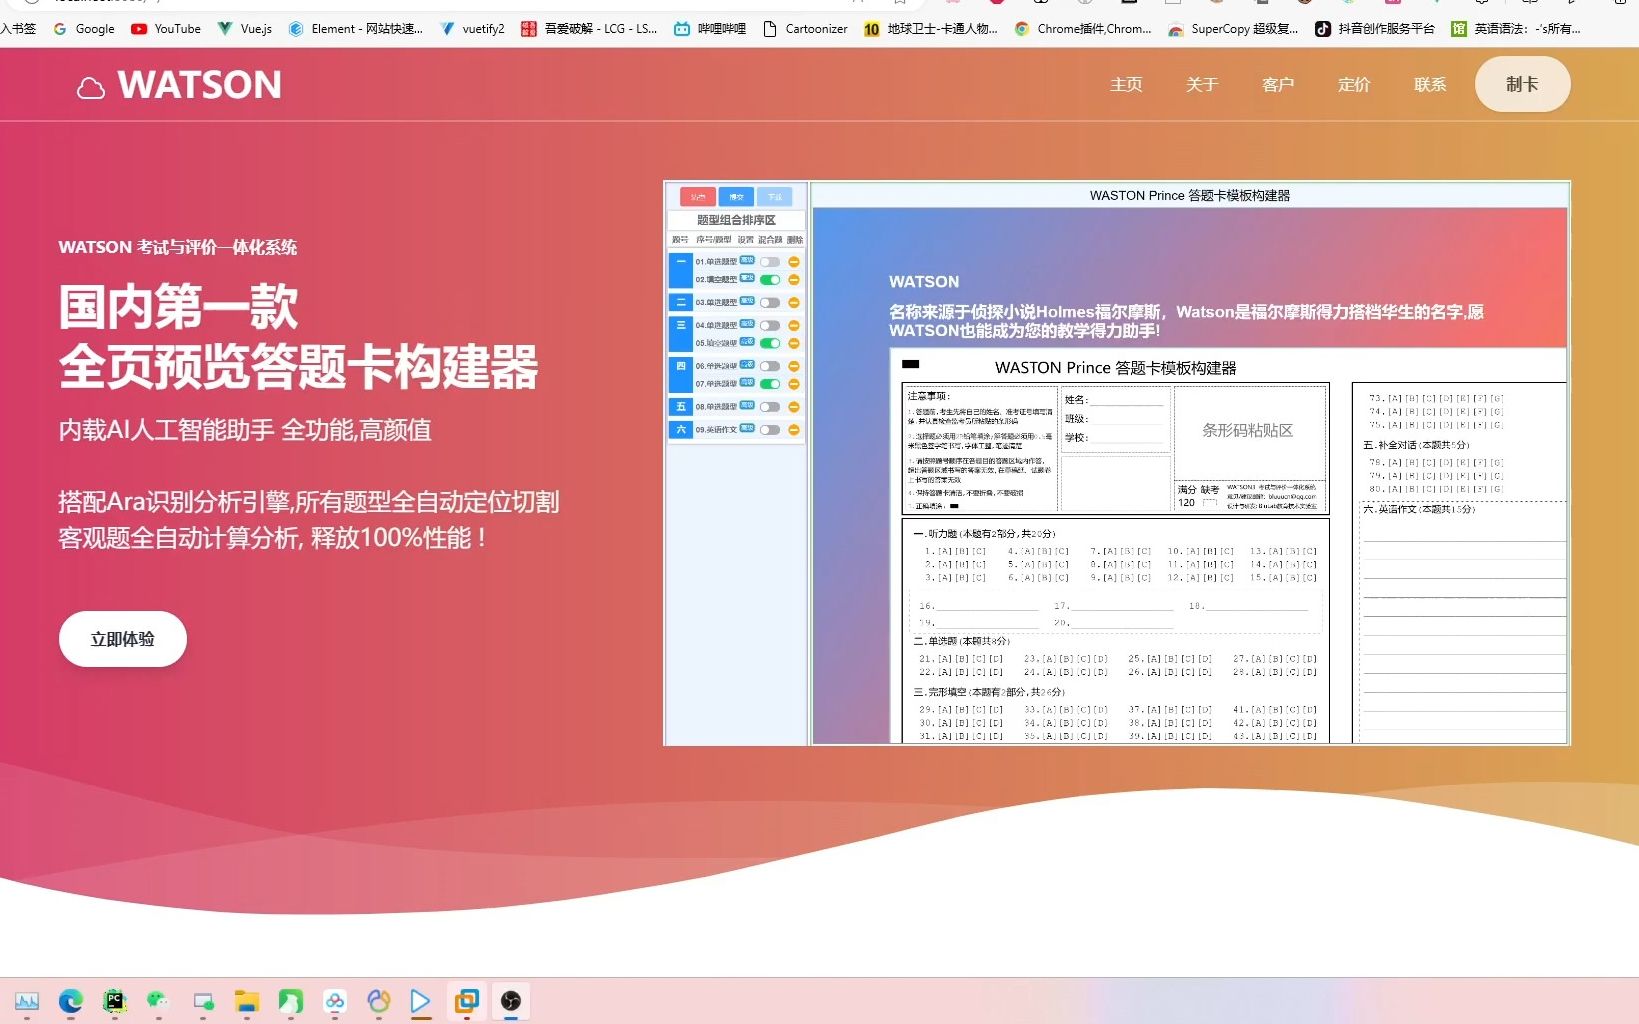Toggle mixed-question switch for row 03
Screen dimensions: 1639x1024
(x=770, y=303)
